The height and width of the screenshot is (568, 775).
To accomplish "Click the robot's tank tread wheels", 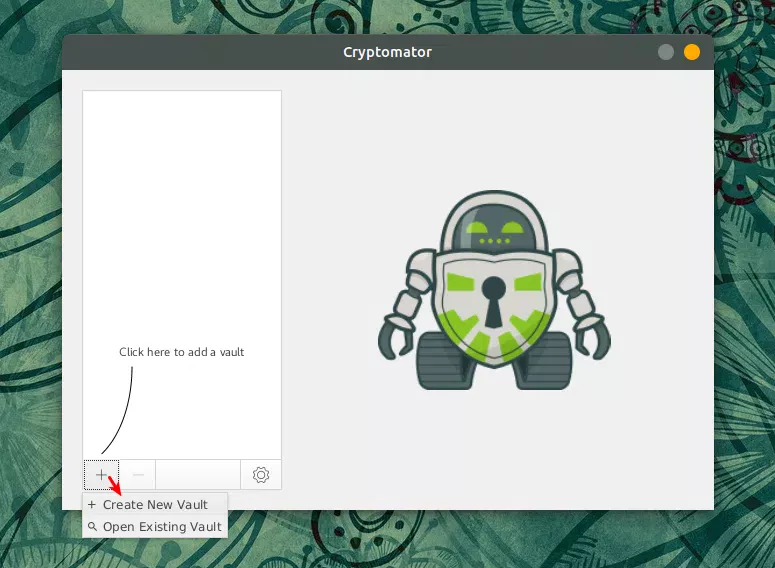I will [494, 370].
